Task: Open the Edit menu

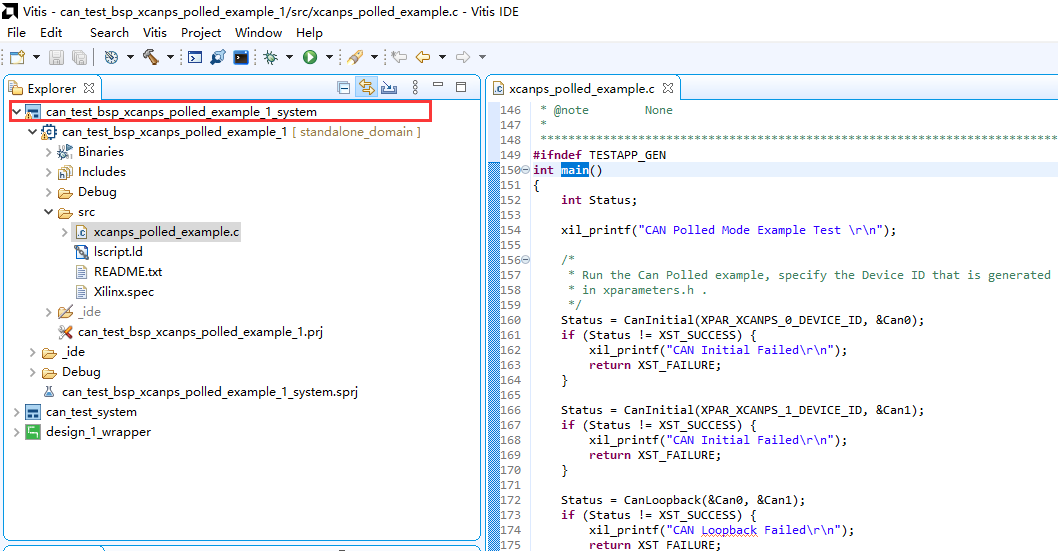Action: (x=51, y=32)
